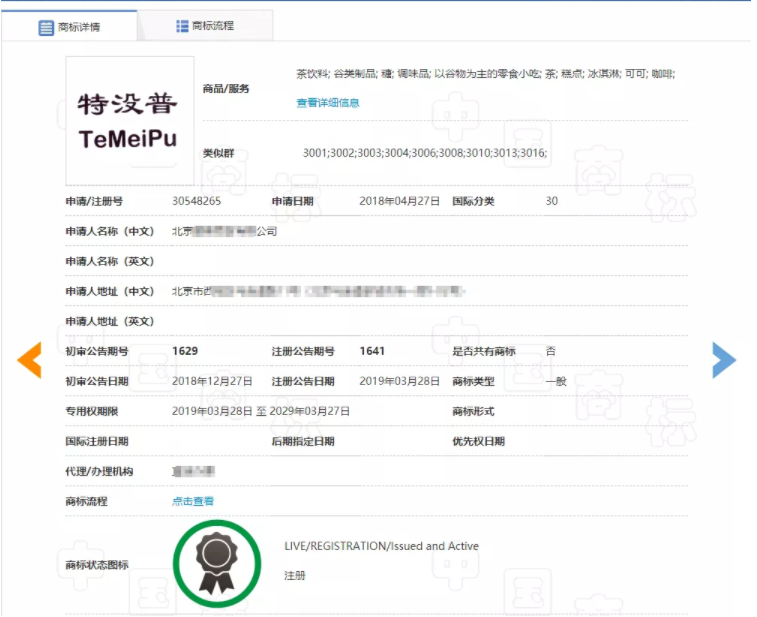Click the 申请人地址（中文） label
Screen dimensions: 757x617
tap(110, 291)
